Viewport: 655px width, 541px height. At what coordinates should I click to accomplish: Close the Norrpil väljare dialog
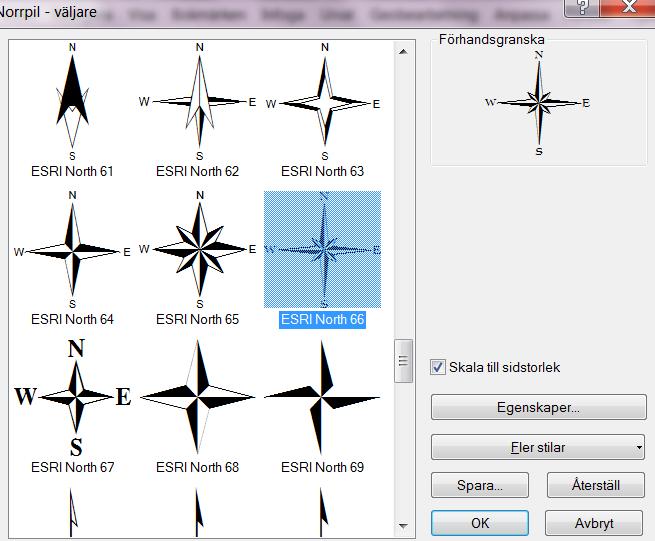point(628,8)
